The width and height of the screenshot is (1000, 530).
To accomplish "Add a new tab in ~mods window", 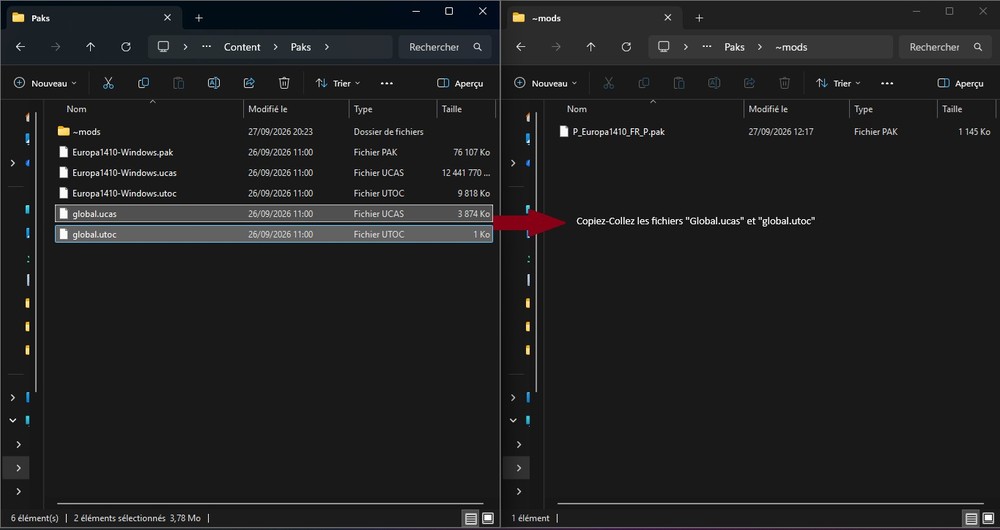I will click(699, 18).
